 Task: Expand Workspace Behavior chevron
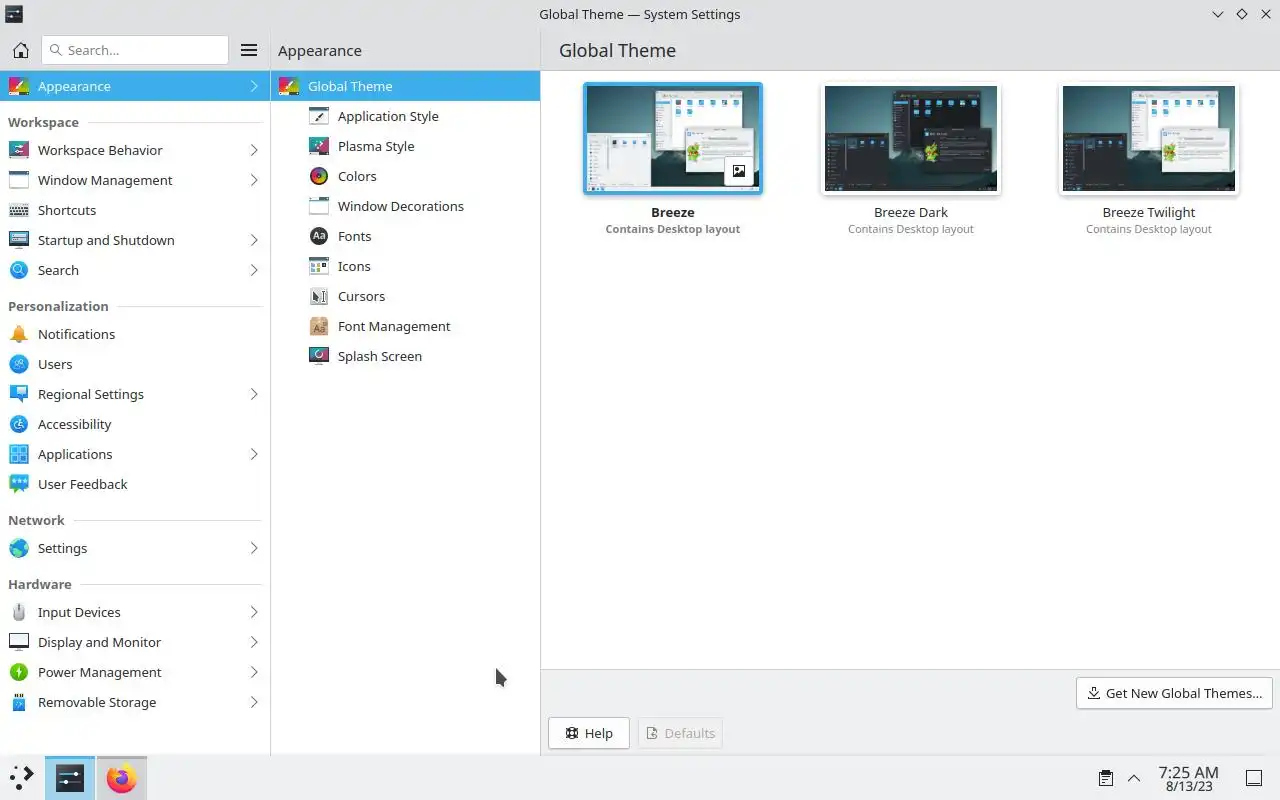[254, 150]
